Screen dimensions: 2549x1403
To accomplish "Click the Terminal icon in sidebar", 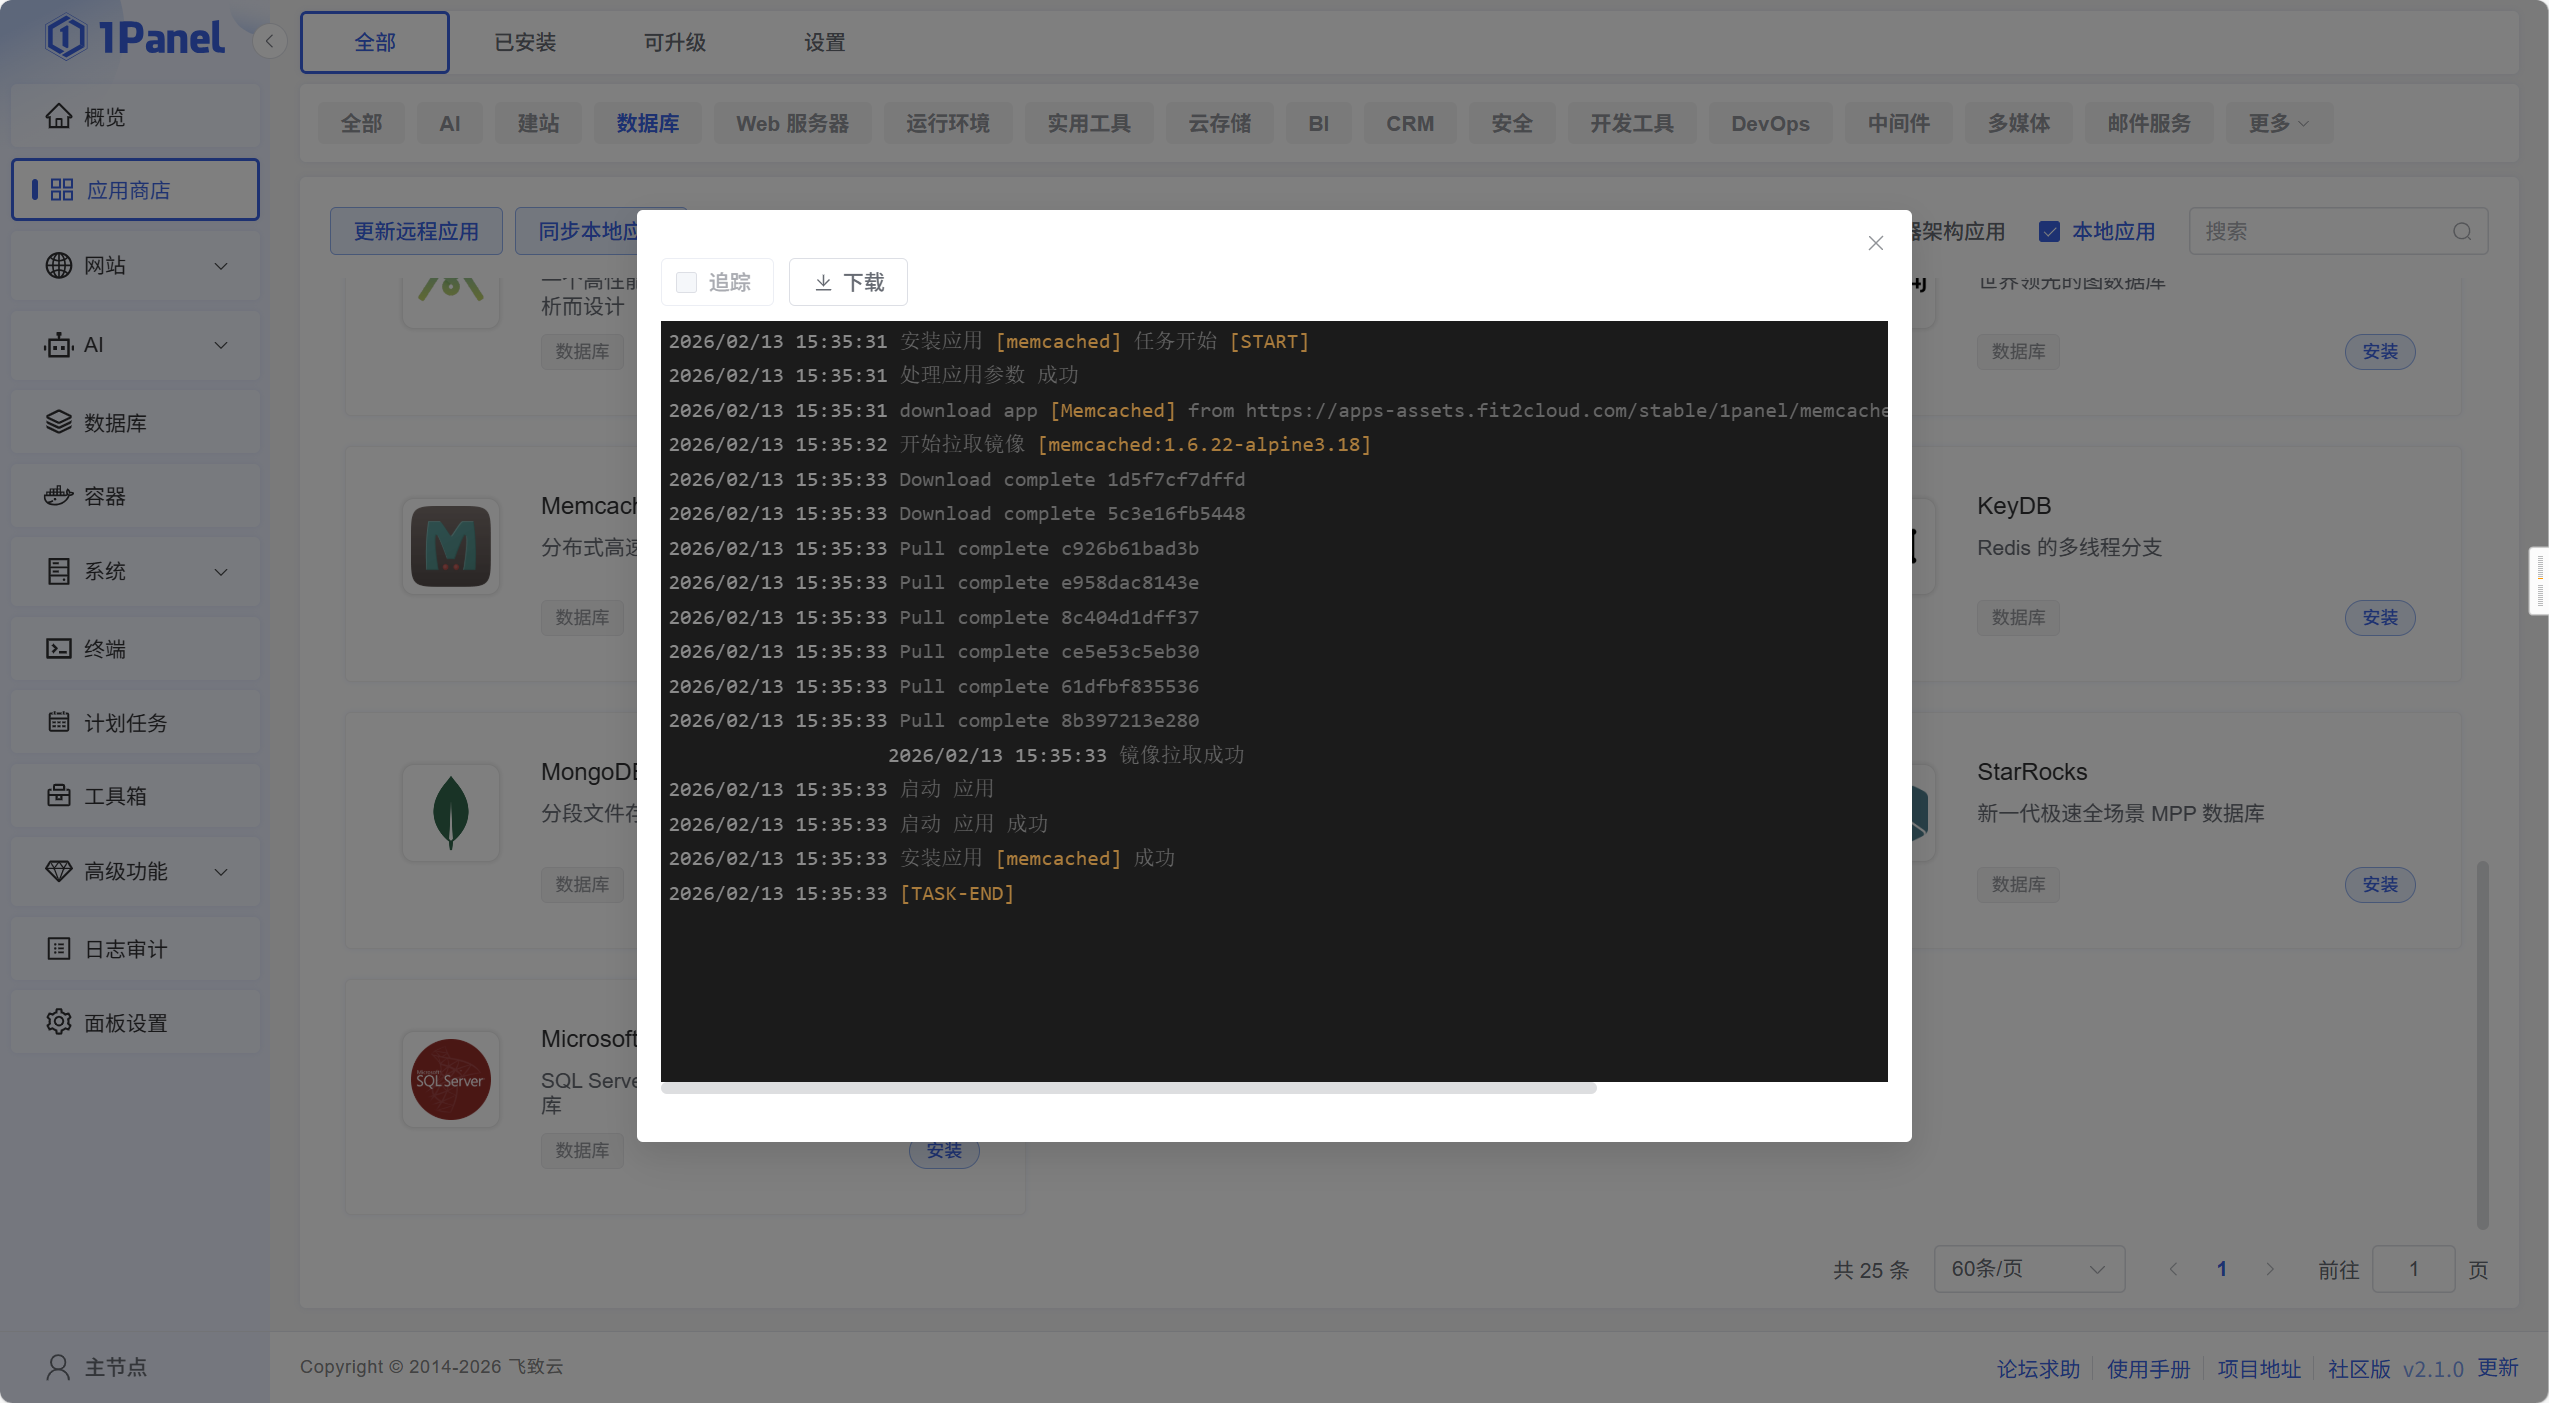I will pos(59,649).
